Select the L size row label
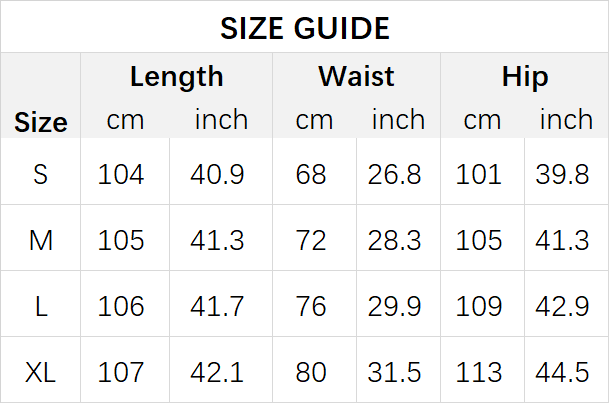This screenshot has width=609, height=403. pyautogui.click(x=41, y=306)
